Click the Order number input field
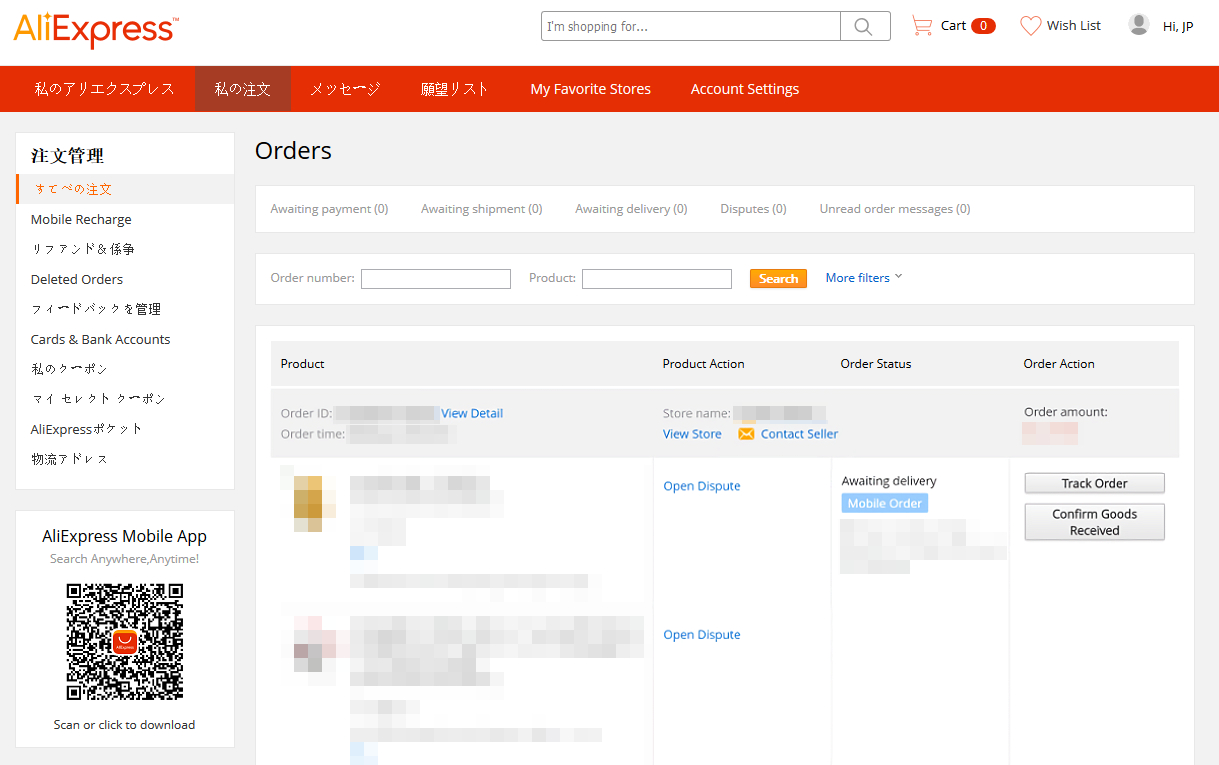 (435, 279)
